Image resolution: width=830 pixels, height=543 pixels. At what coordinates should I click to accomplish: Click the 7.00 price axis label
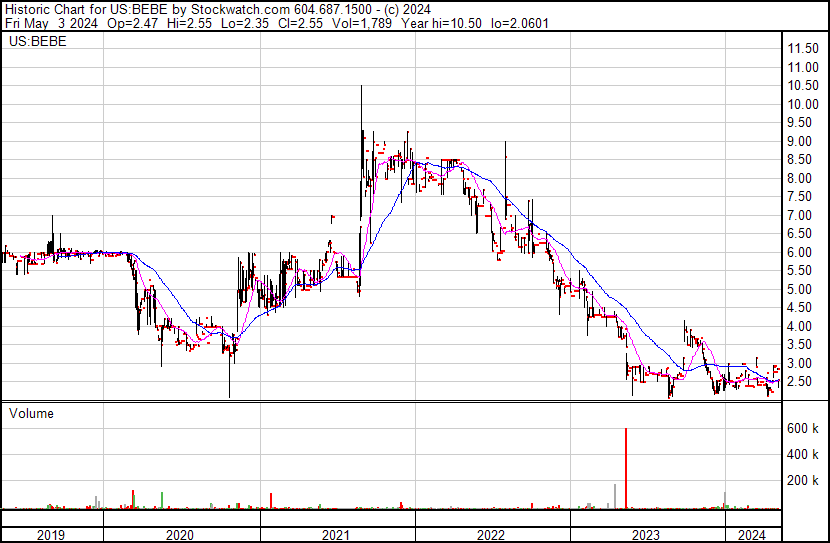tap(799, 215)
